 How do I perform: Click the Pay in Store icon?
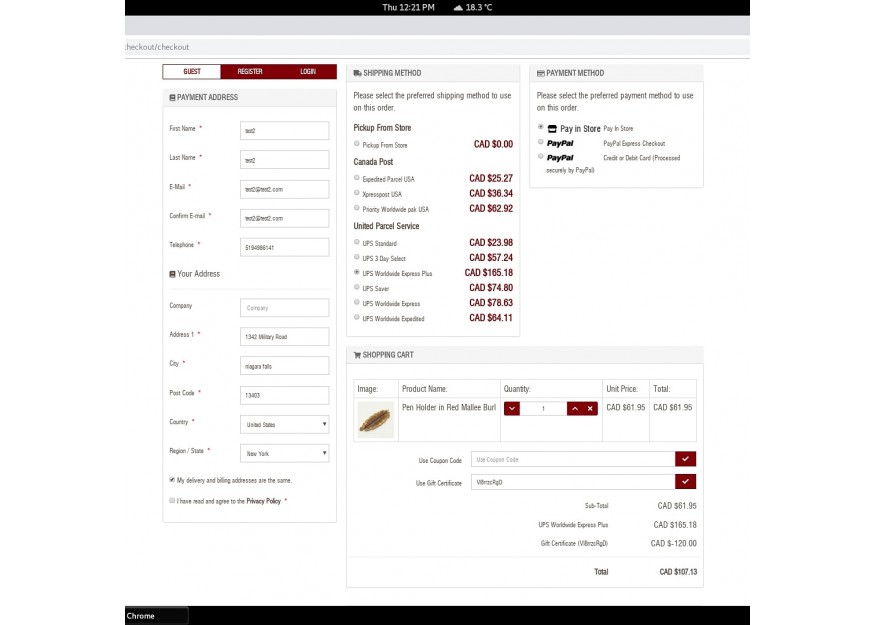[551, 129]
